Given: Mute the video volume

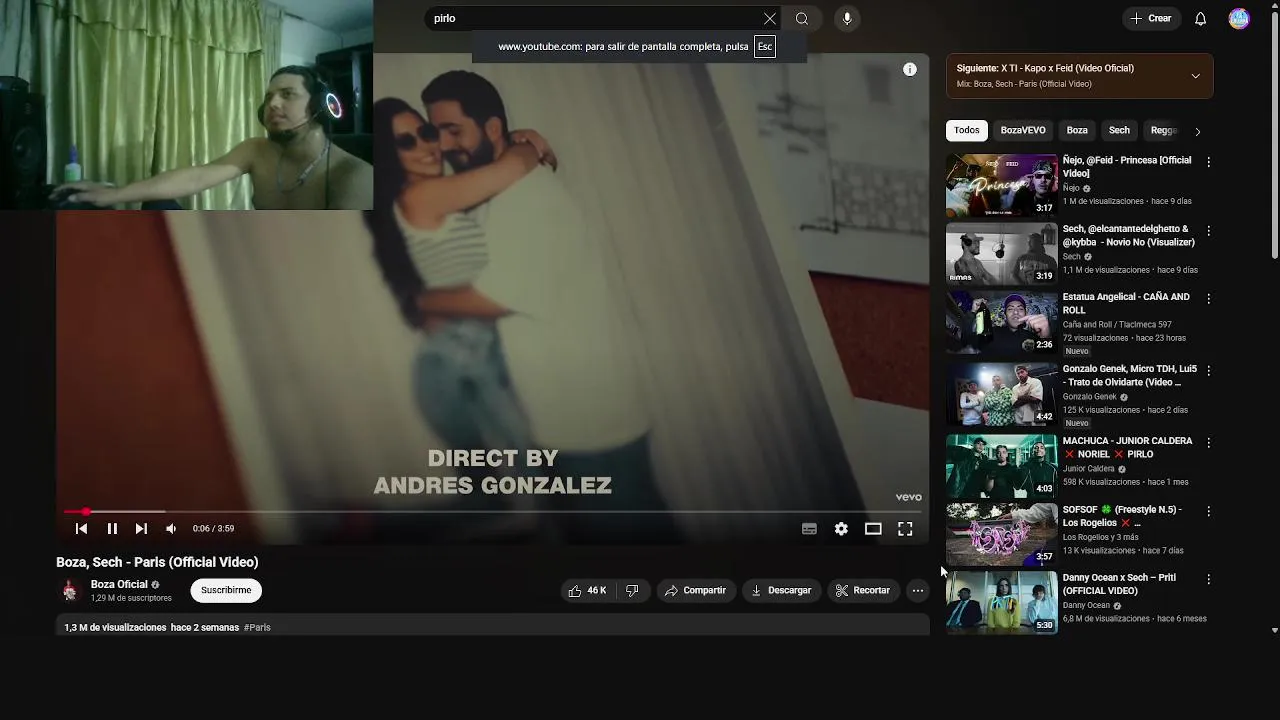Looking at the screenshot, I should coord(171,529).
